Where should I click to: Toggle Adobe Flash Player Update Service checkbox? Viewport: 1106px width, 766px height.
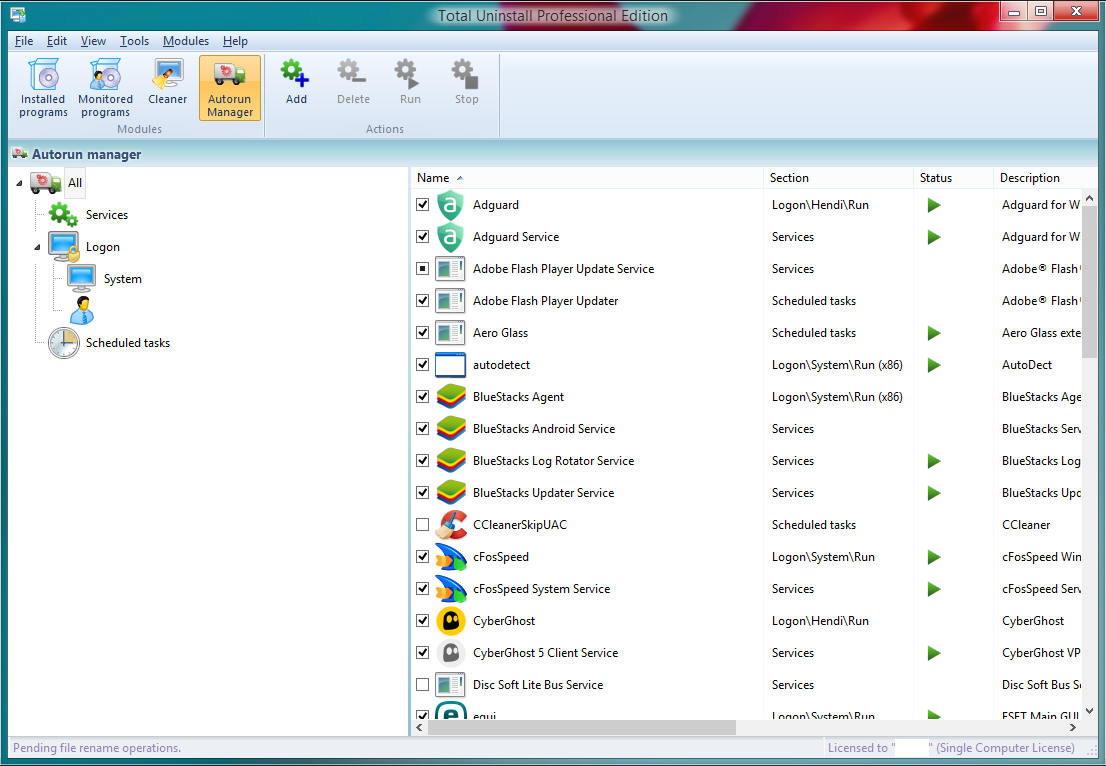[423, 269]
